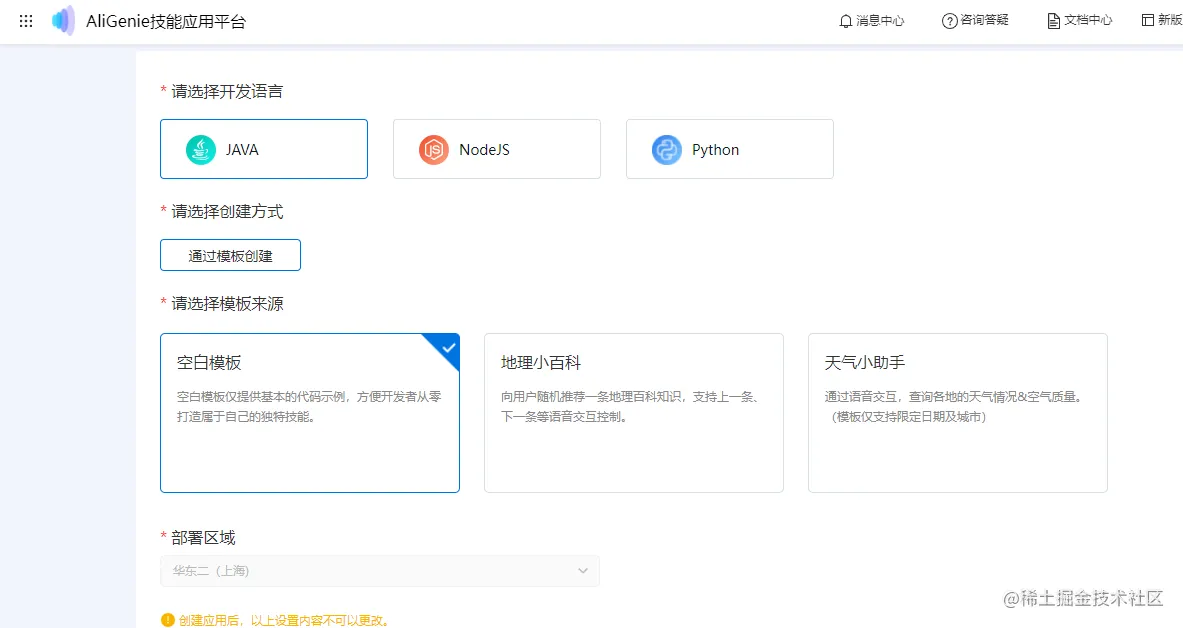Select the 地理小百科 template card
1183x628 pixels.
point(634,413)
